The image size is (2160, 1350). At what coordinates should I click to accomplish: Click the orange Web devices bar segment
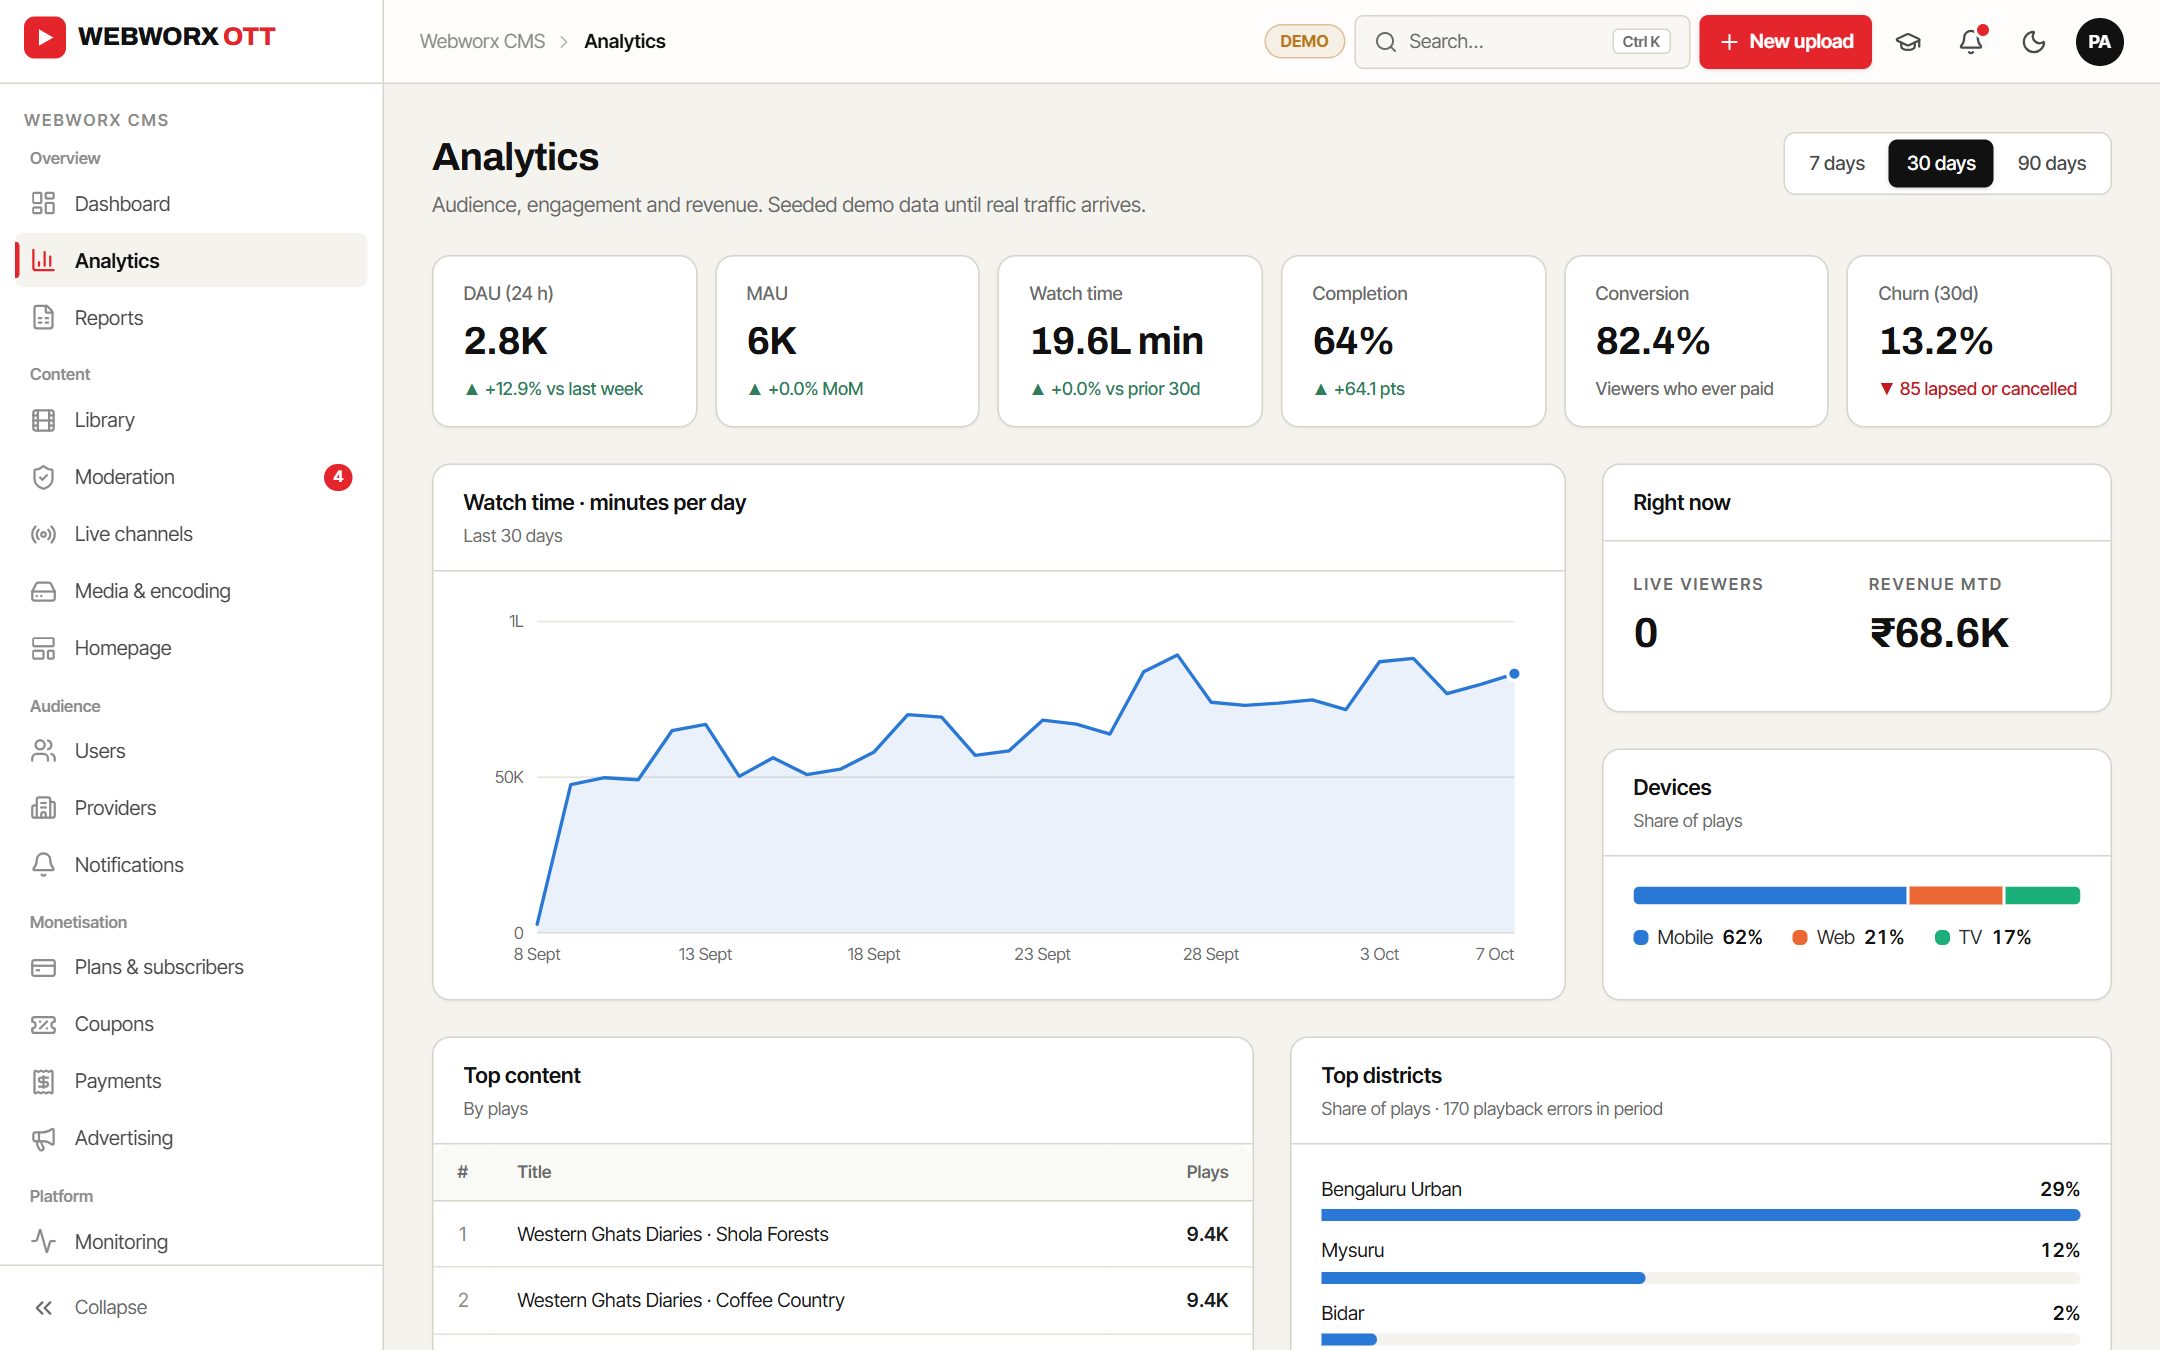point(1955,895)
